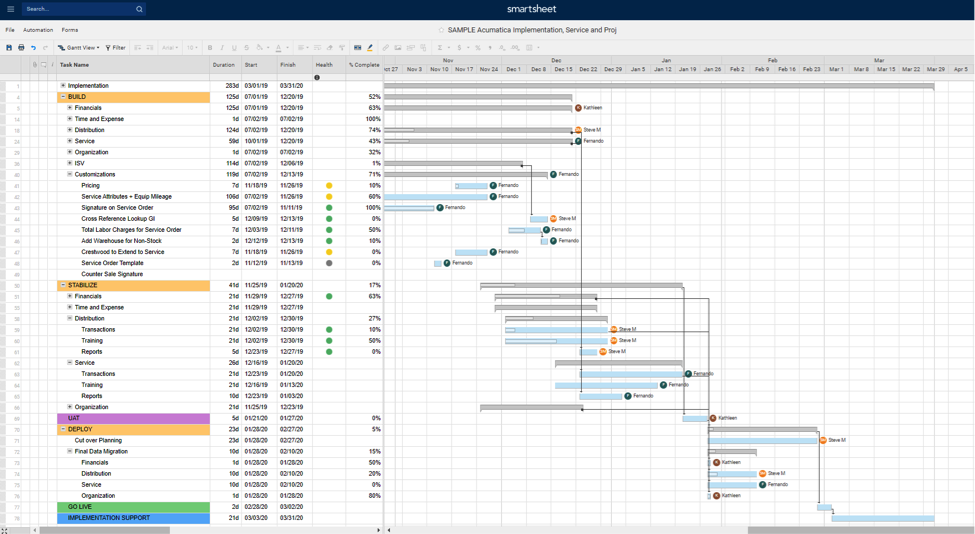Viewport: 975px width, 534px height.
Task: Collapse the Final Data Migration row
Action: click(70, 451)
